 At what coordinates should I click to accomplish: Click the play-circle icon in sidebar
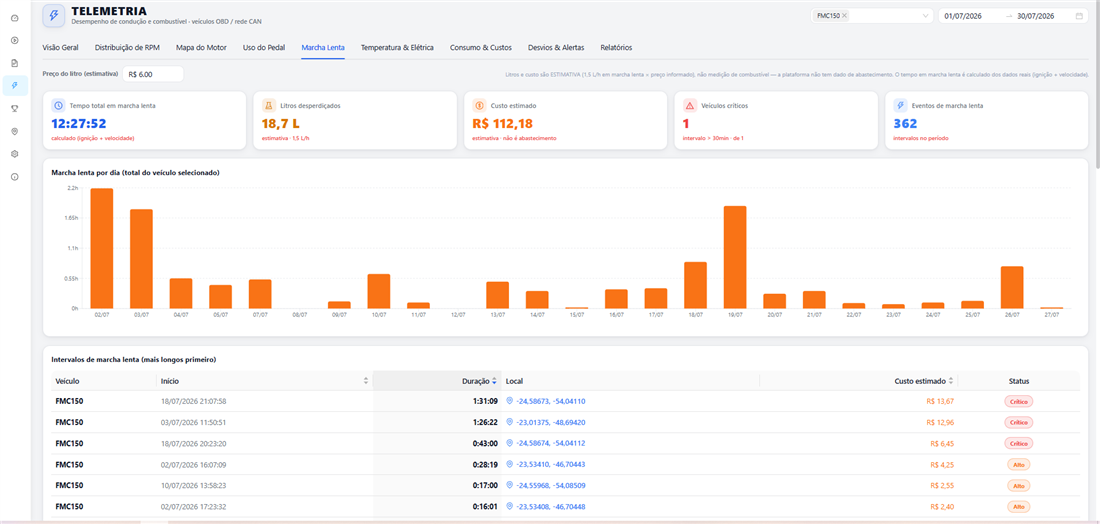pos(15,40)
